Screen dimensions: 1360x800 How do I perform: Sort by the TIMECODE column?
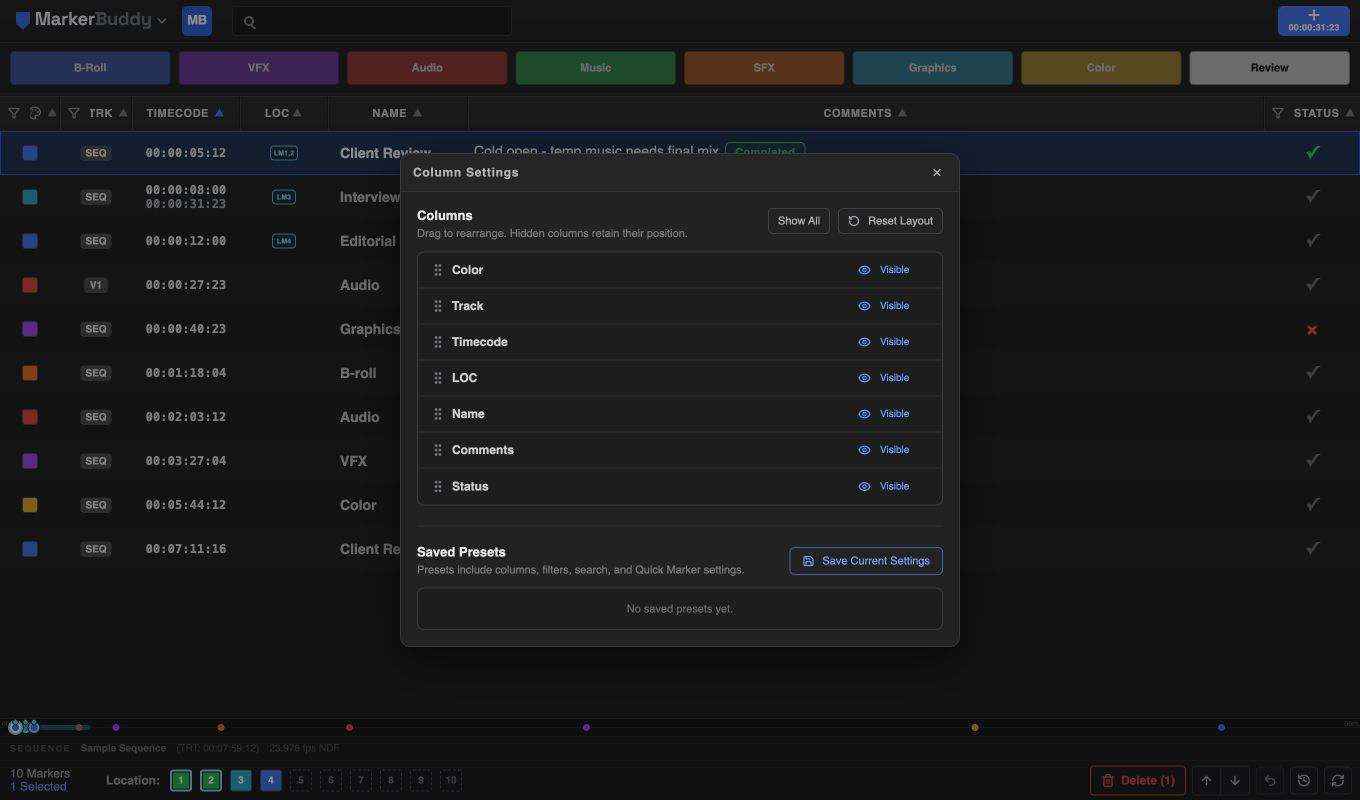pos(185,113)
